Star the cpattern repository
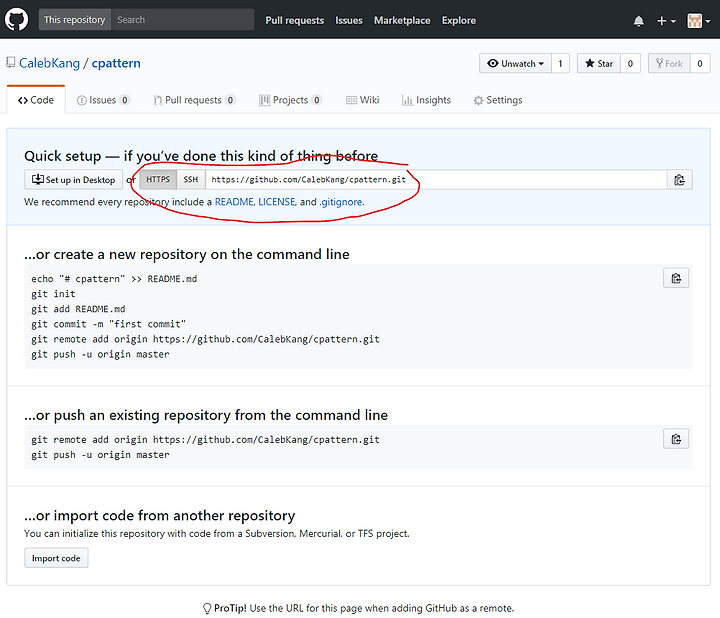Screen dimensions: 720x618 tap(599, 63)
